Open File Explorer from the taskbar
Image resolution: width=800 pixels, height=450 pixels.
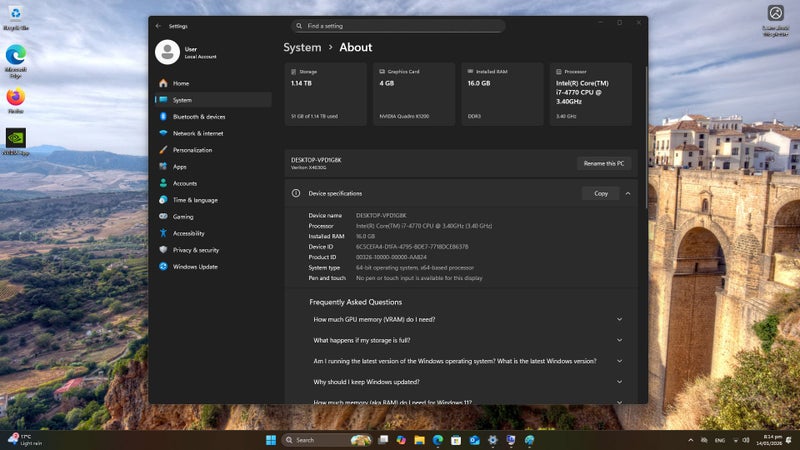pos(419,440)
